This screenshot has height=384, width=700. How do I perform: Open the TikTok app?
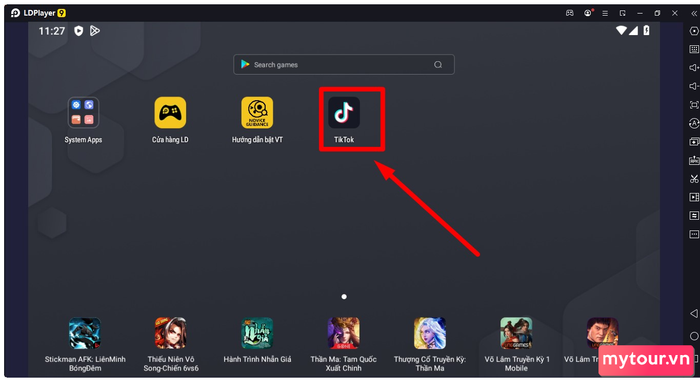(344, 113)
